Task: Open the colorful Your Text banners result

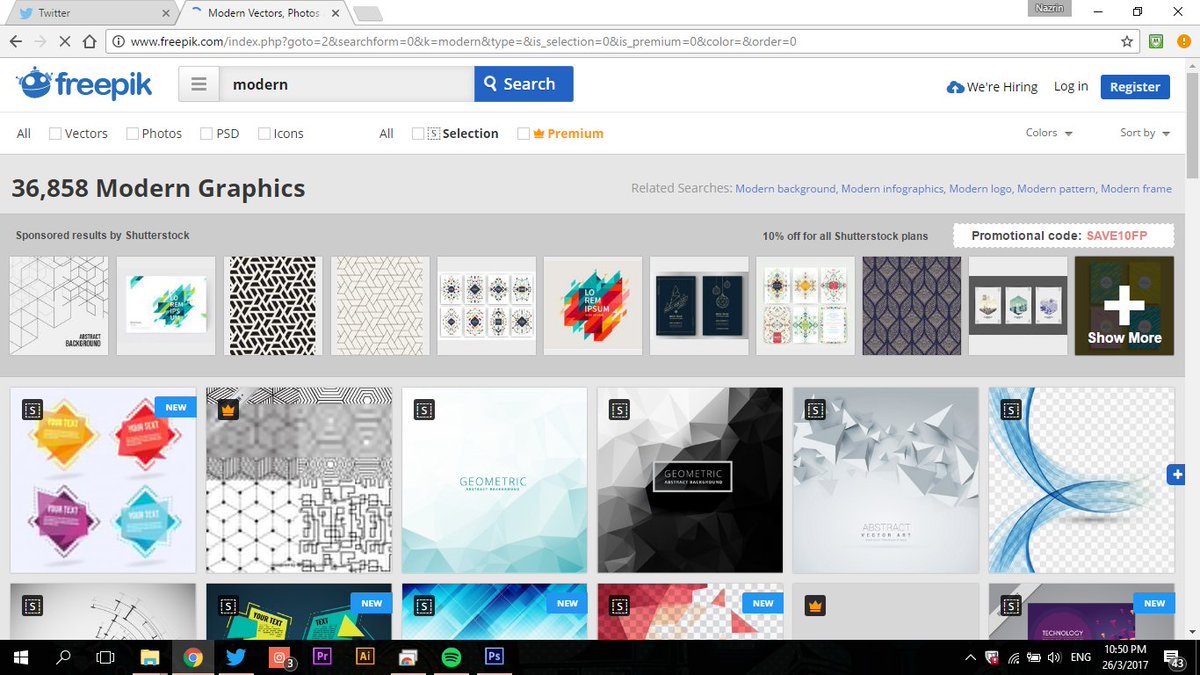Action: pyautogui.click(x=103, y=480)
